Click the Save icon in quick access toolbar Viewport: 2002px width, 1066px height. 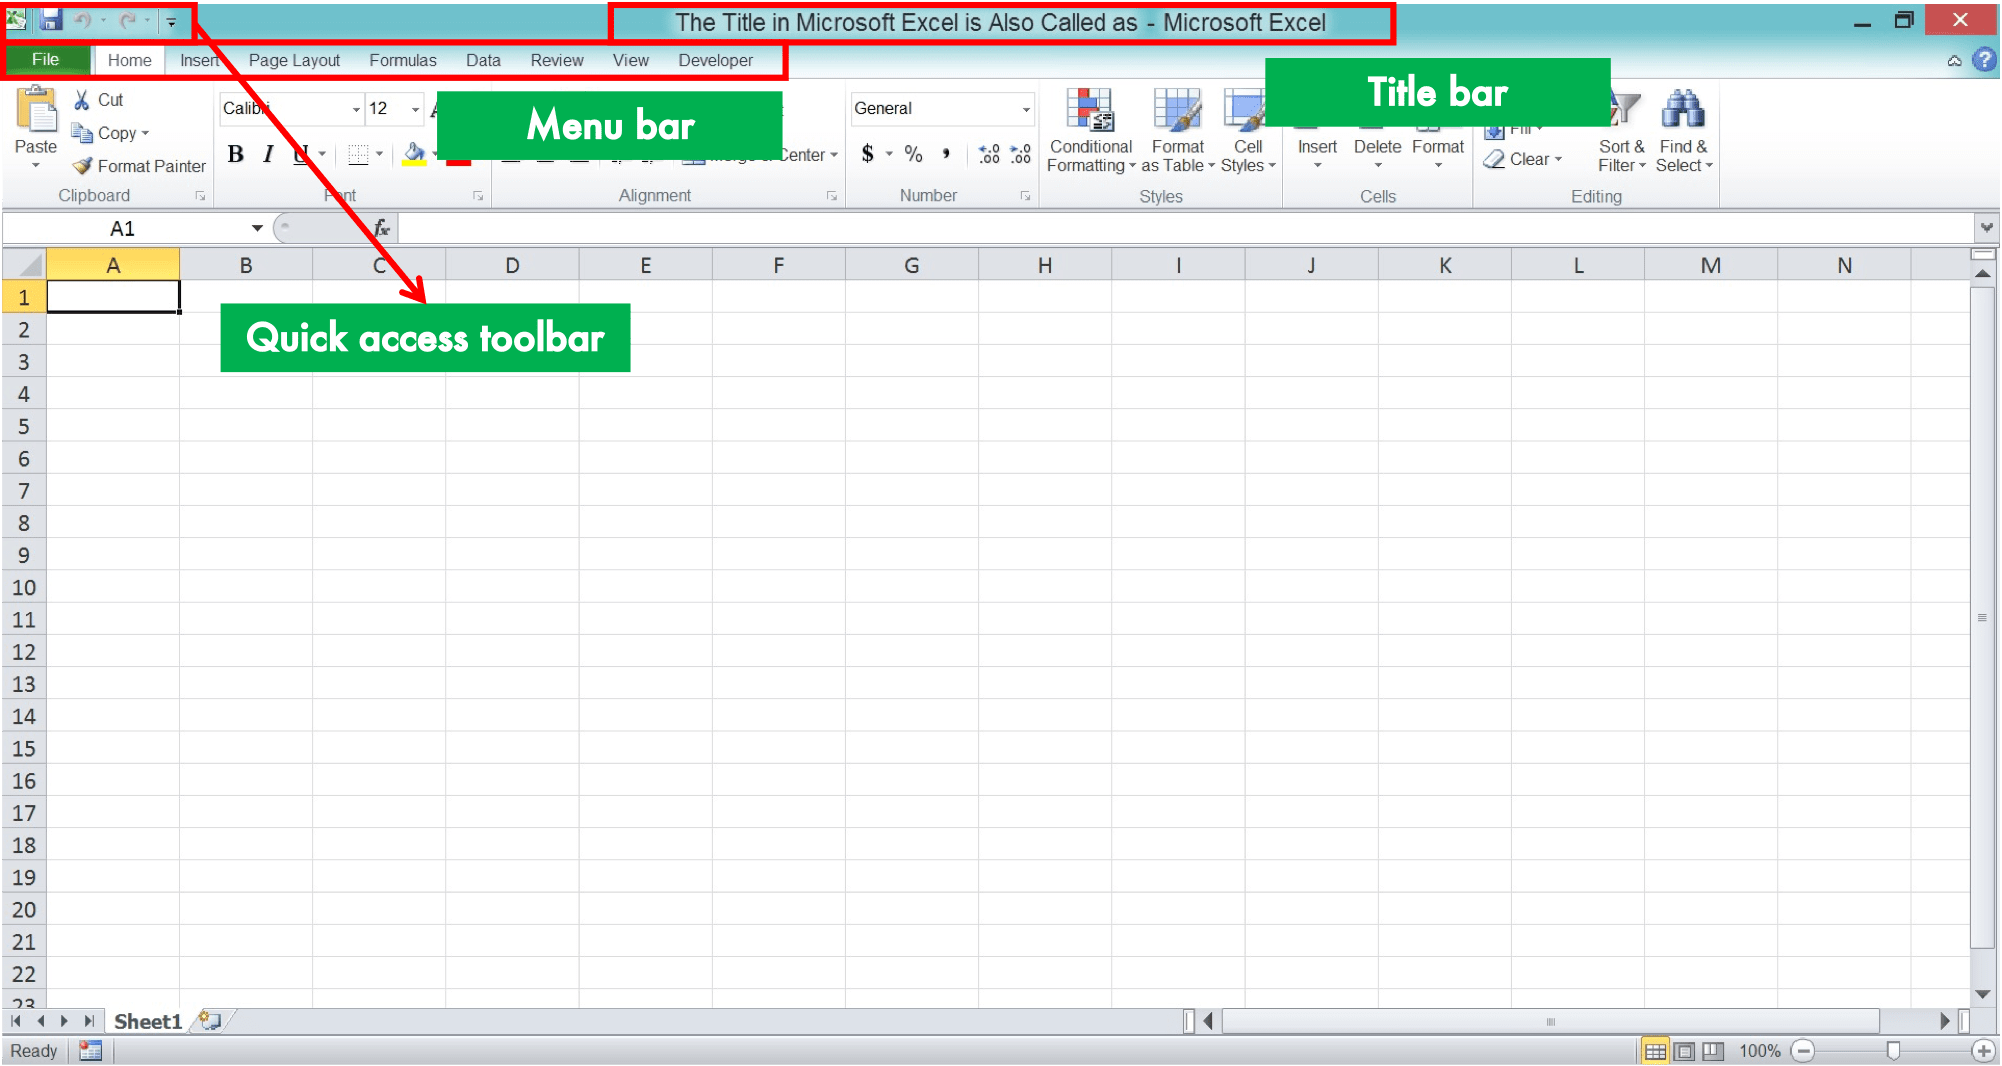pyautogui.click(x=51, y=20)
